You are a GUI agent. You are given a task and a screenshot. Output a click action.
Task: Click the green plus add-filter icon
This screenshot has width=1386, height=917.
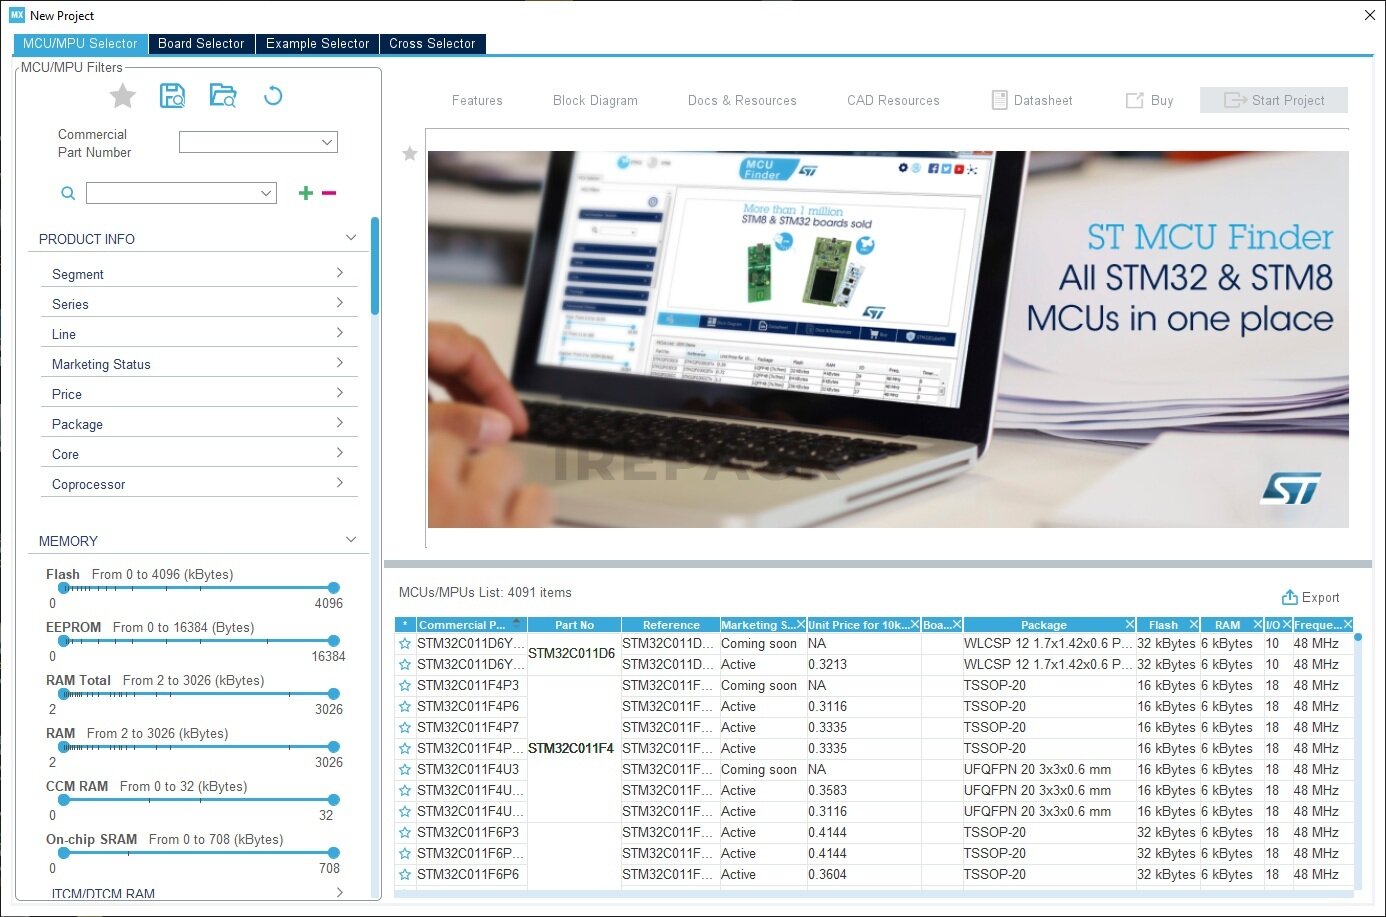click(x=306, y=193)
